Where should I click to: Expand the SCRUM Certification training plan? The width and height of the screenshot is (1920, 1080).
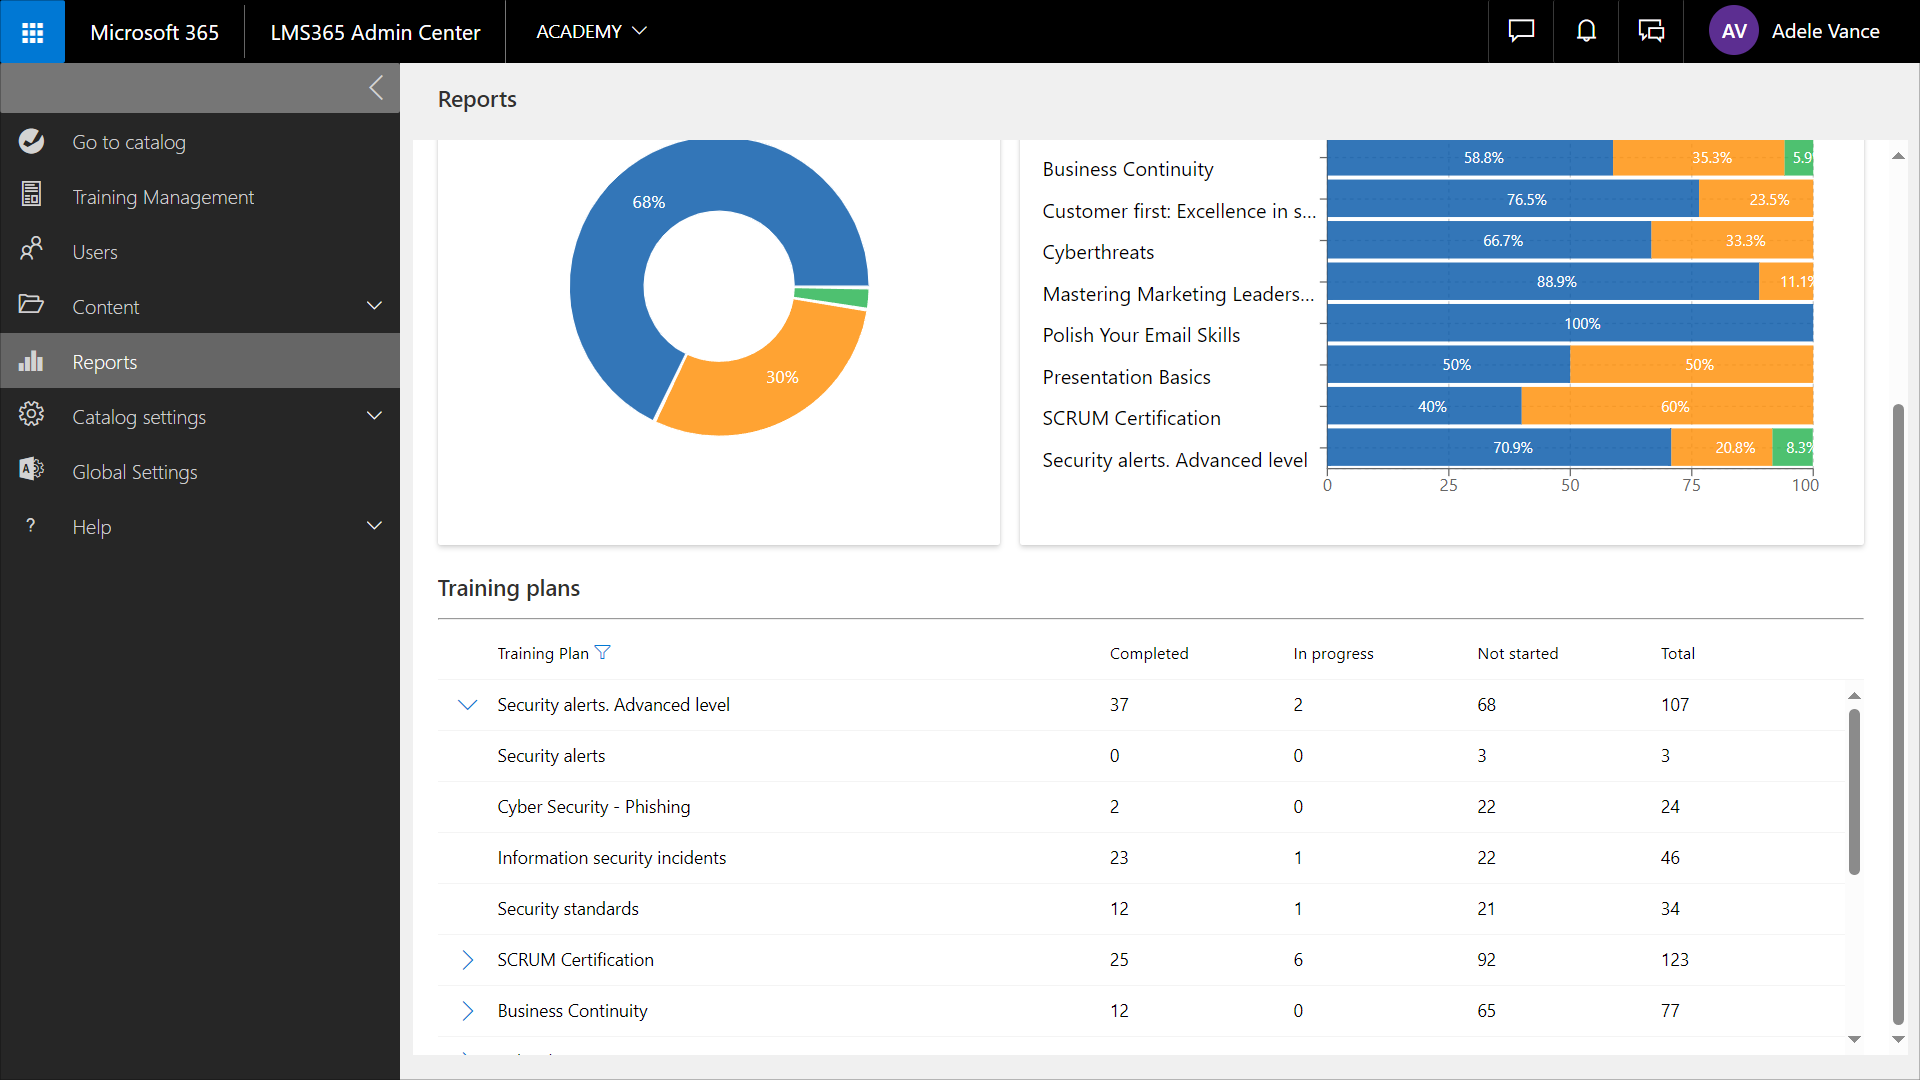tap(467, 960)
